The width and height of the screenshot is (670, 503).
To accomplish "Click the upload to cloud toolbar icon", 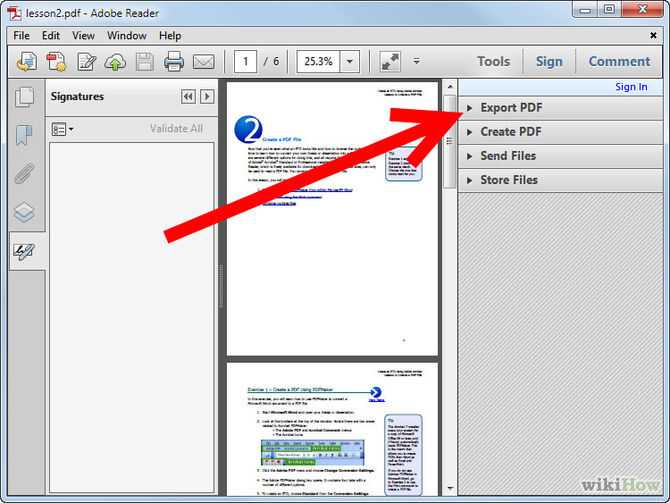I will click(x=115, y=62).
